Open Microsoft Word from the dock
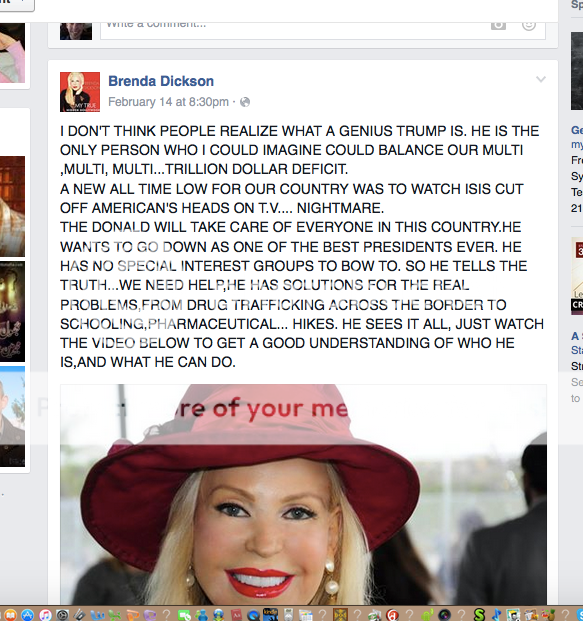583x621 pixels. (x=97, y=615)
